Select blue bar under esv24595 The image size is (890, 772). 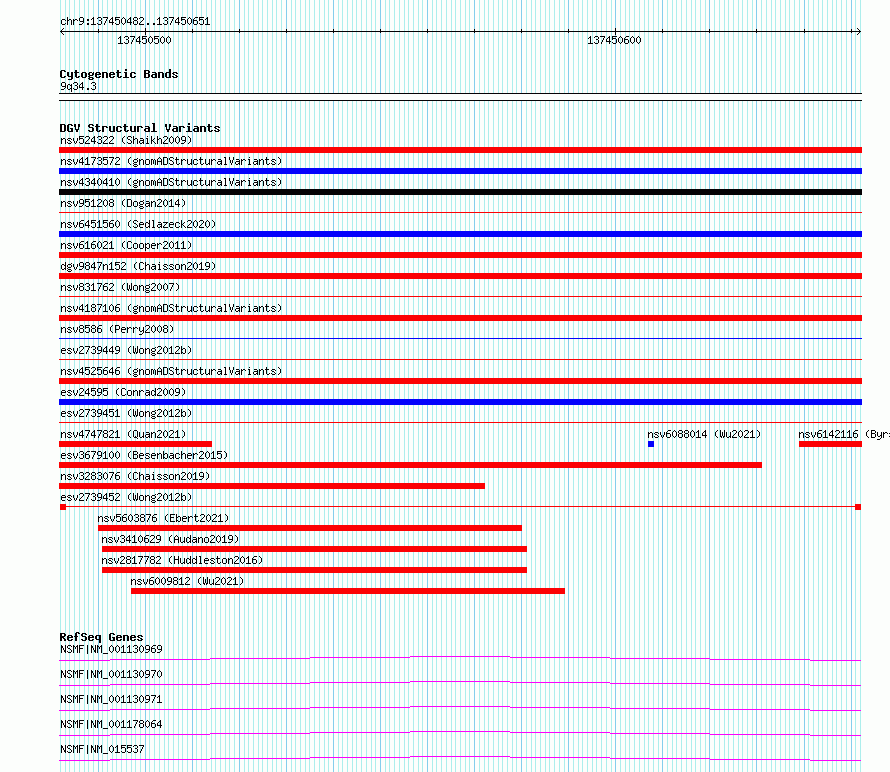tap(460, 402)
